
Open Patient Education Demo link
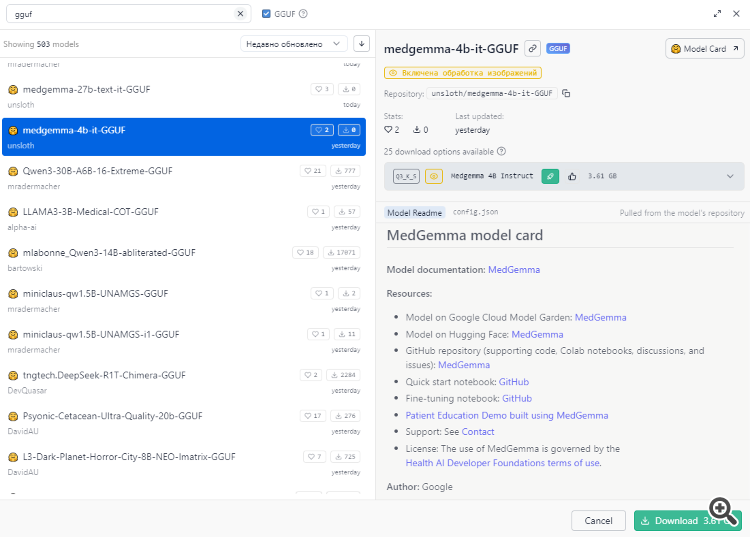507,416
